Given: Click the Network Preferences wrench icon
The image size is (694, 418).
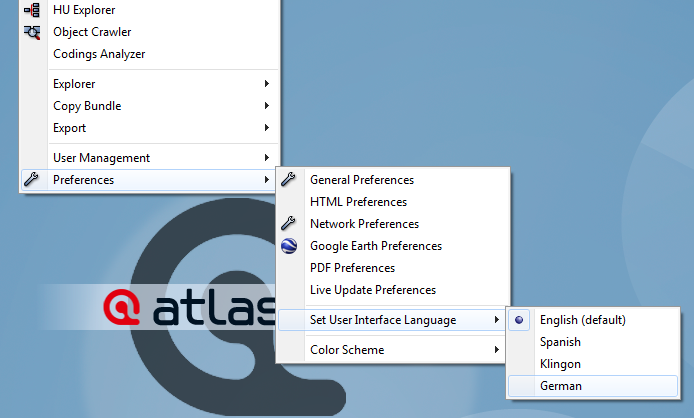Looking at the screenshot, I should pos(289,223).
